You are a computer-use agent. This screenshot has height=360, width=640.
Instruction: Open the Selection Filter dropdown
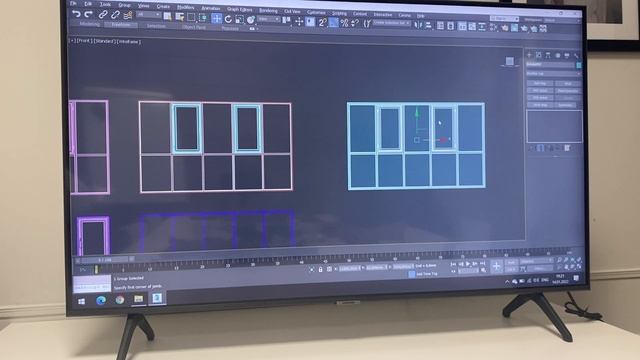[x=149, y=15]
